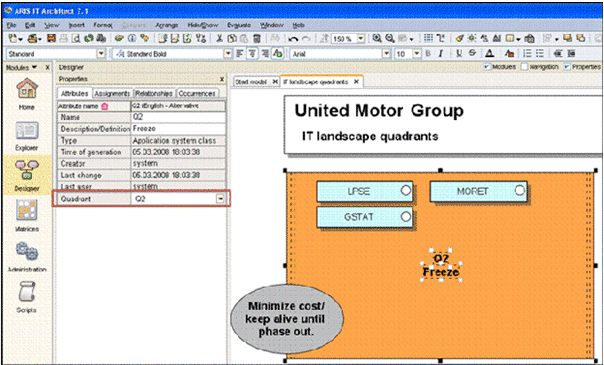Toggle the grid display icon
Image resolution: width=604 pixels, height=365 pixels.
point(428,39)
